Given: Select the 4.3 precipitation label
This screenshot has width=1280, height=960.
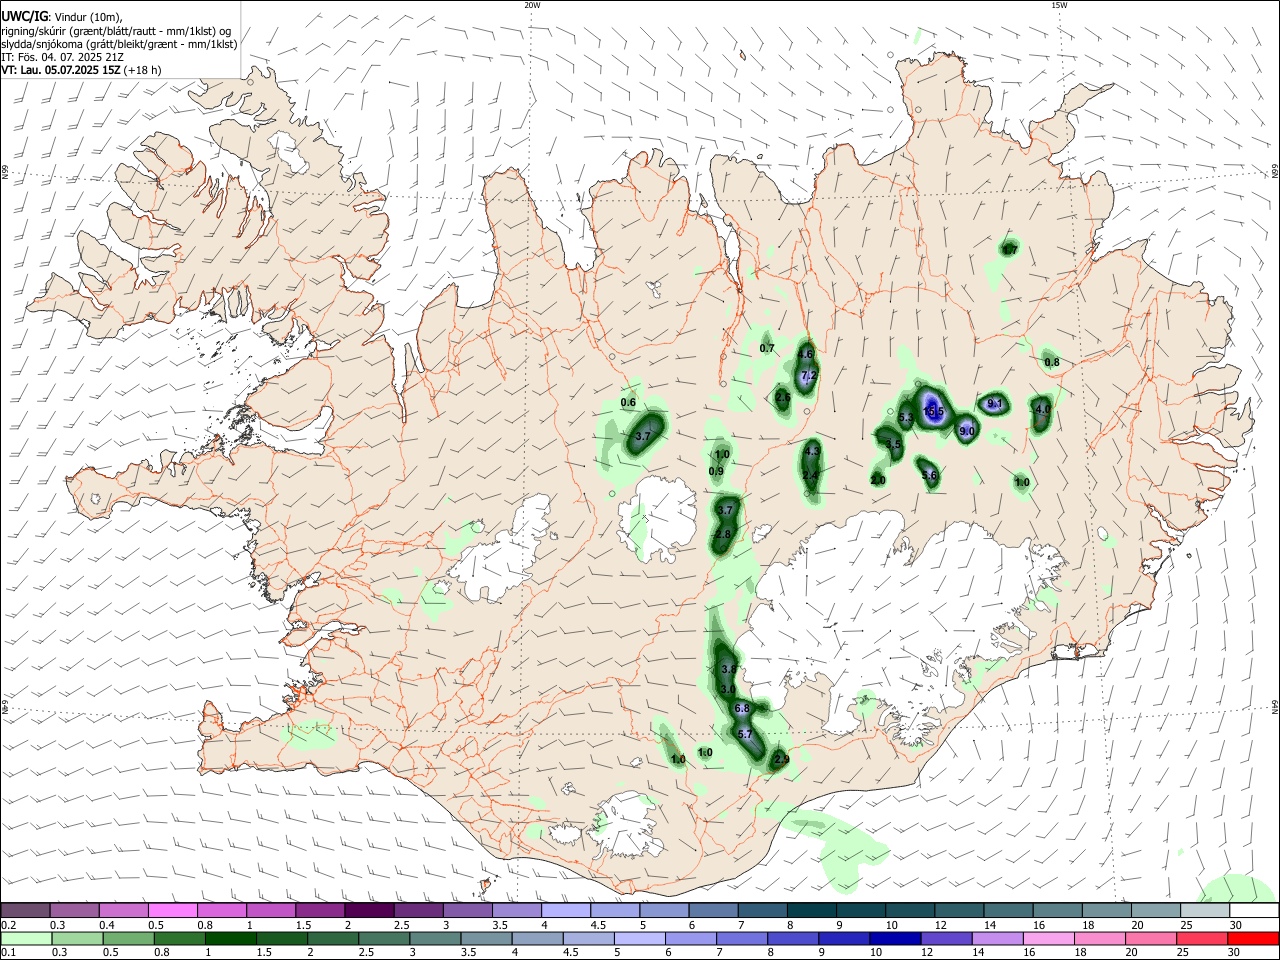Looking at the screenshot, I should click(812, 452).
